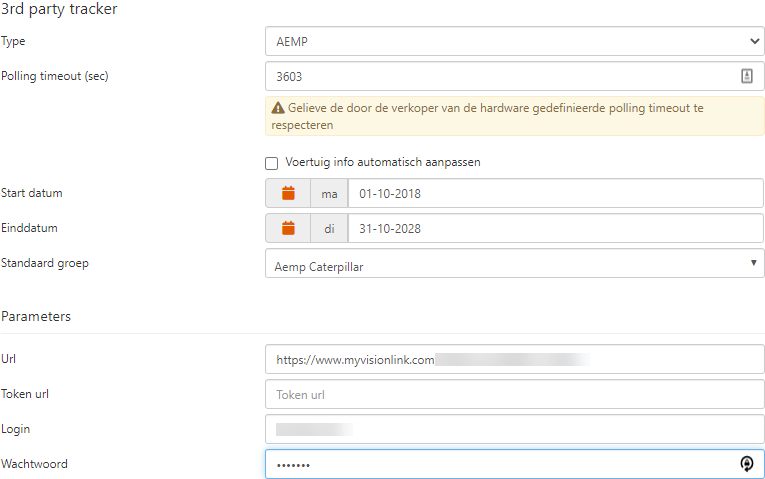Click the 'di' weekday box for Einddatum
Screen dimensions: 765x479
click(x=329, y=228)
